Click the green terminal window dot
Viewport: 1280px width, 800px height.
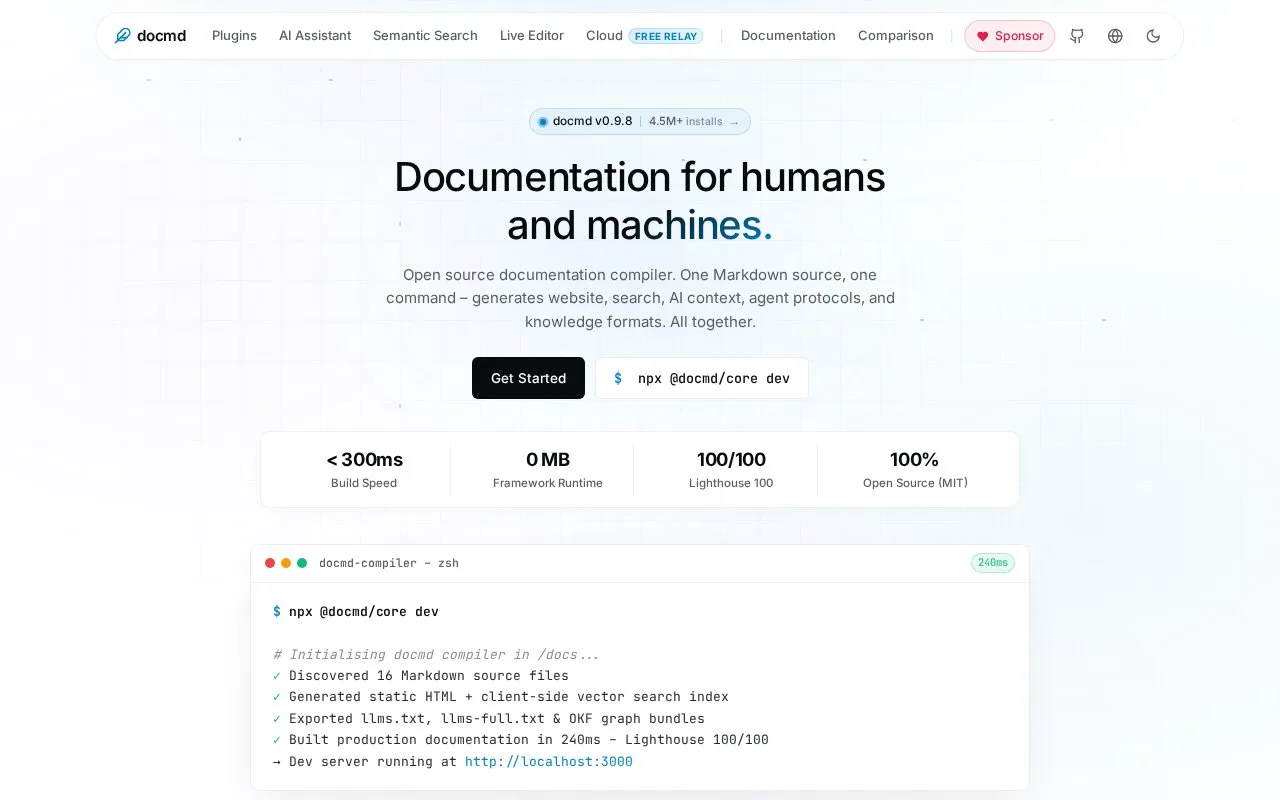(x=302, y=563)
